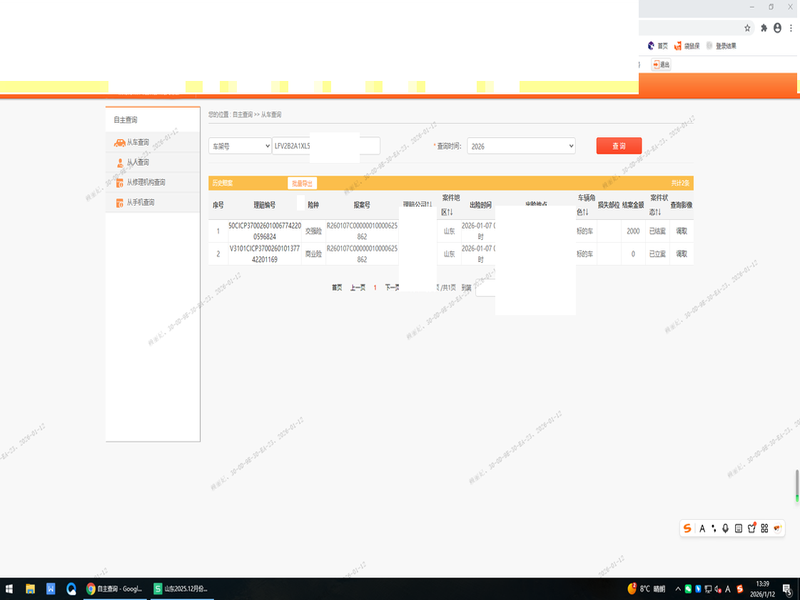Open 从手机查询 in the sidebar
Screen dimensions: 800x600
(140, 202)
